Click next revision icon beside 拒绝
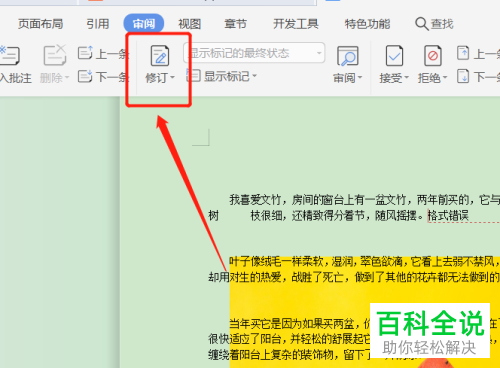The width and height of the screenshot is (500, 368). pos(463,76)
